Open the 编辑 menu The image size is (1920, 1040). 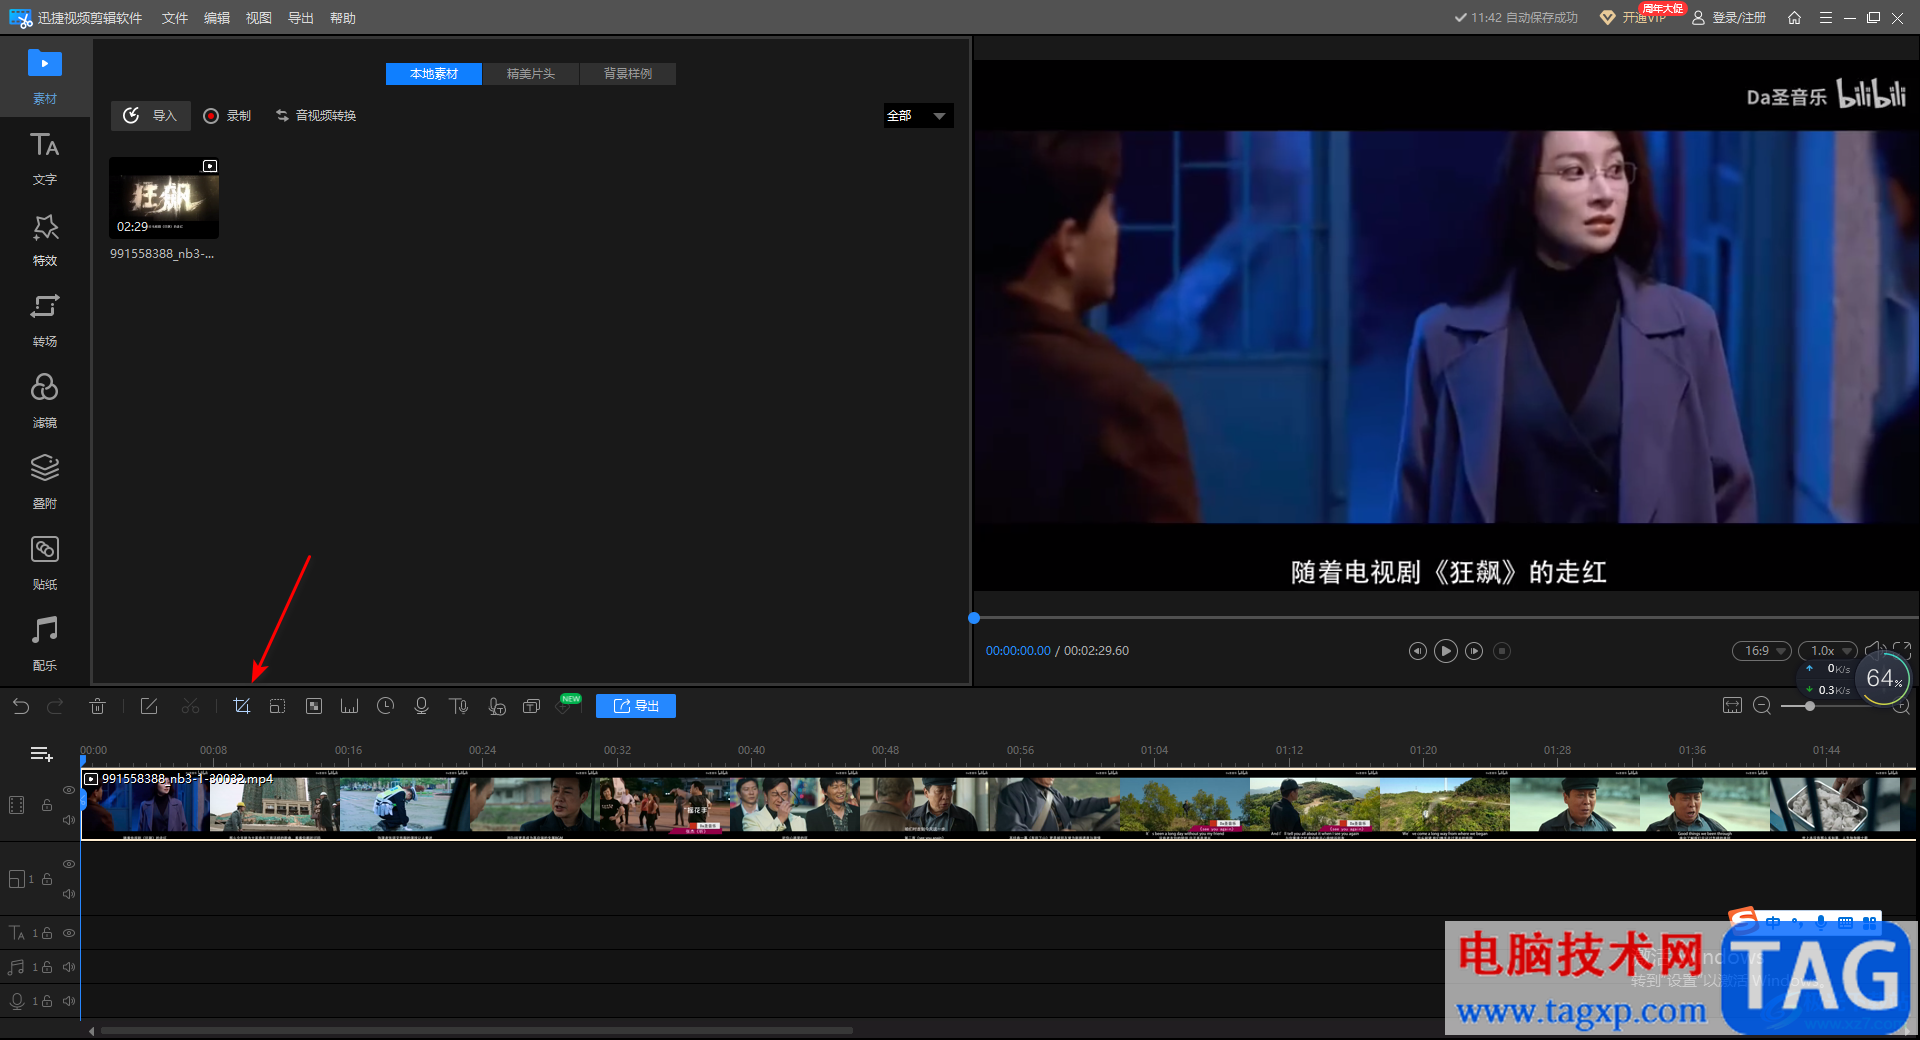(217, 18)
